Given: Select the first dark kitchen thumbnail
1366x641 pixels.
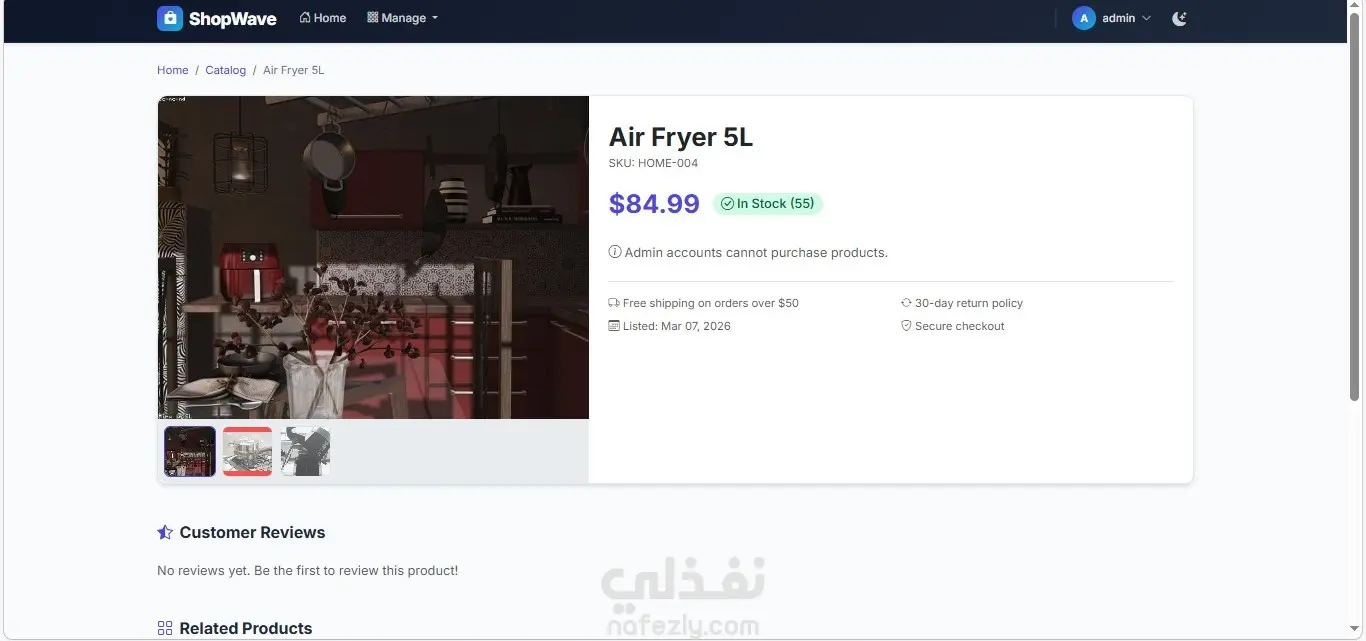Looking at the screenshot, I should 190,451.
